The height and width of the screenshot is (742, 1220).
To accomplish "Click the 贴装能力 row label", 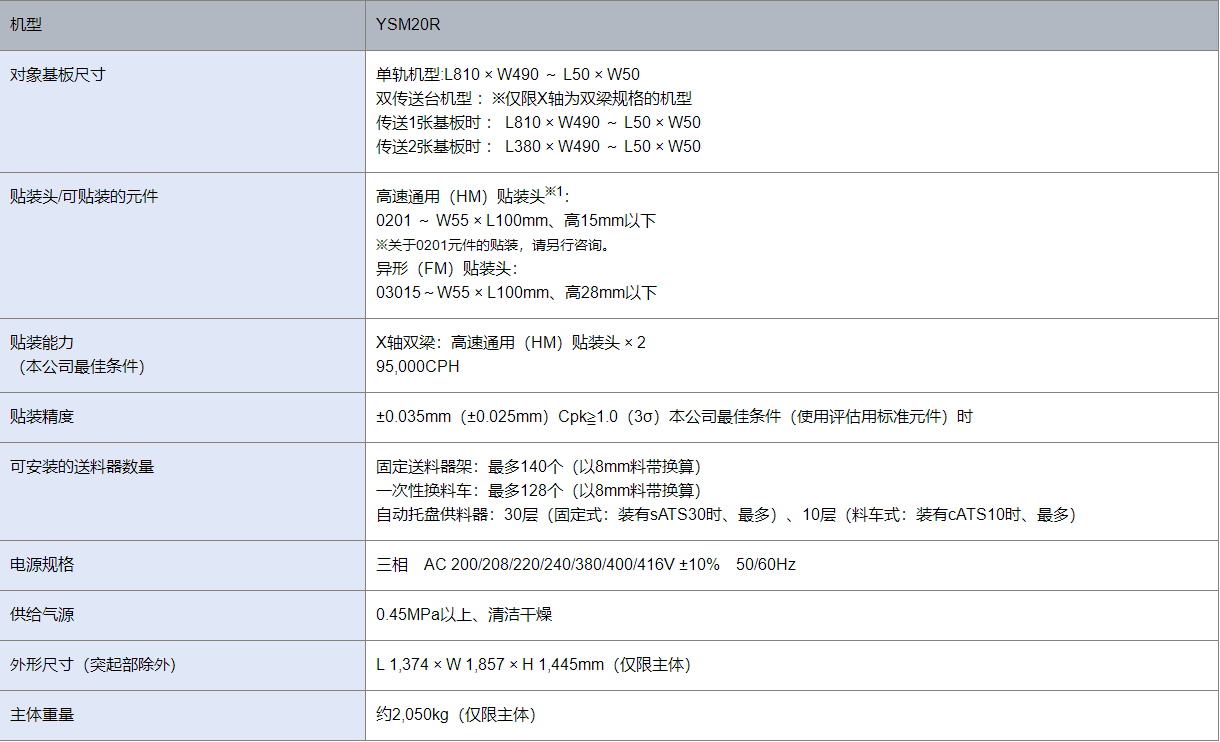I will coord(42,343).
